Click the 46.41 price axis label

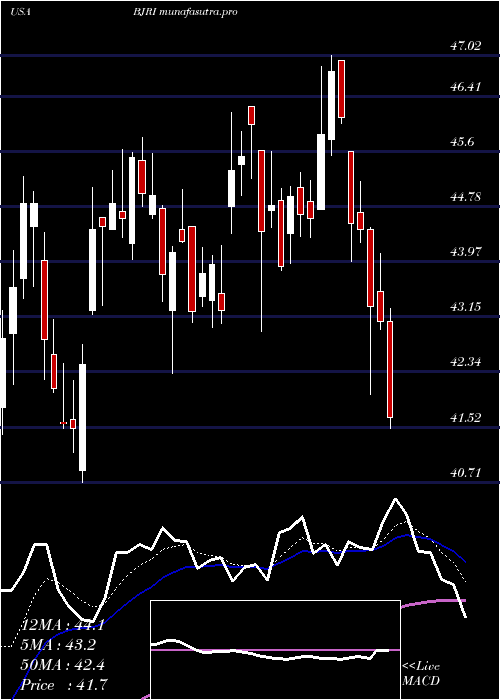click(465, 87)
